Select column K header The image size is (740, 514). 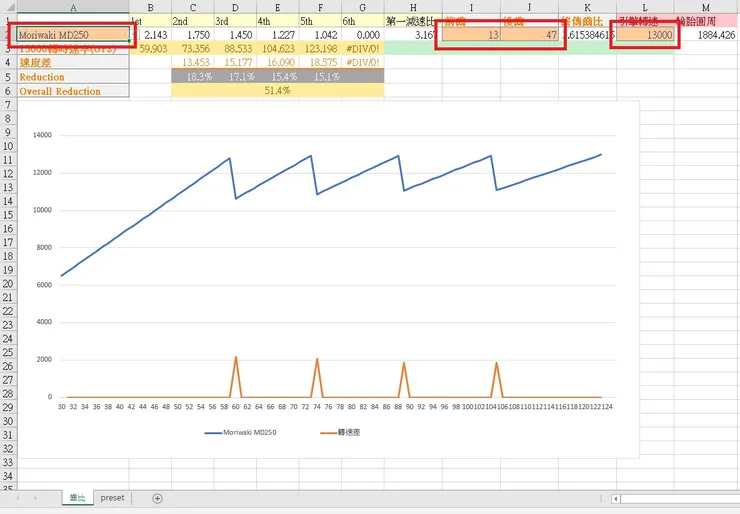pos(587,7)
